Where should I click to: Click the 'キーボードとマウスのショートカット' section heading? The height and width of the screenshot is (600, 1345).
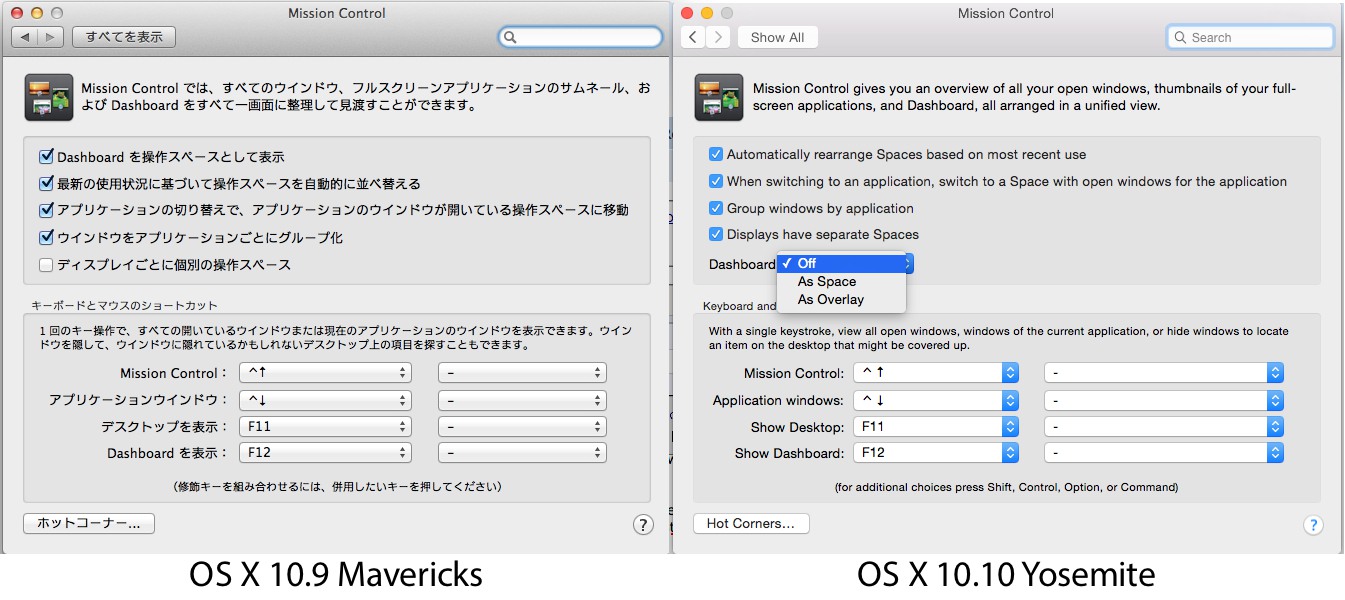tap(124, 305)
